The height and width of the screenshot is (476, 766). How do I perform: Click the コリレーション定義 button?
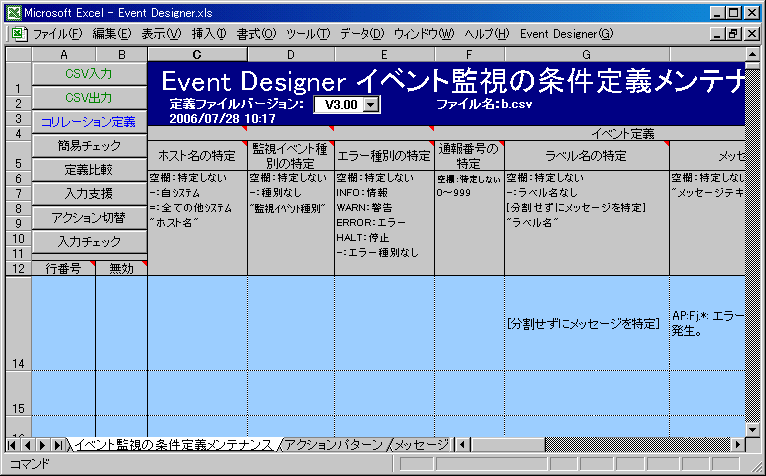89,122
